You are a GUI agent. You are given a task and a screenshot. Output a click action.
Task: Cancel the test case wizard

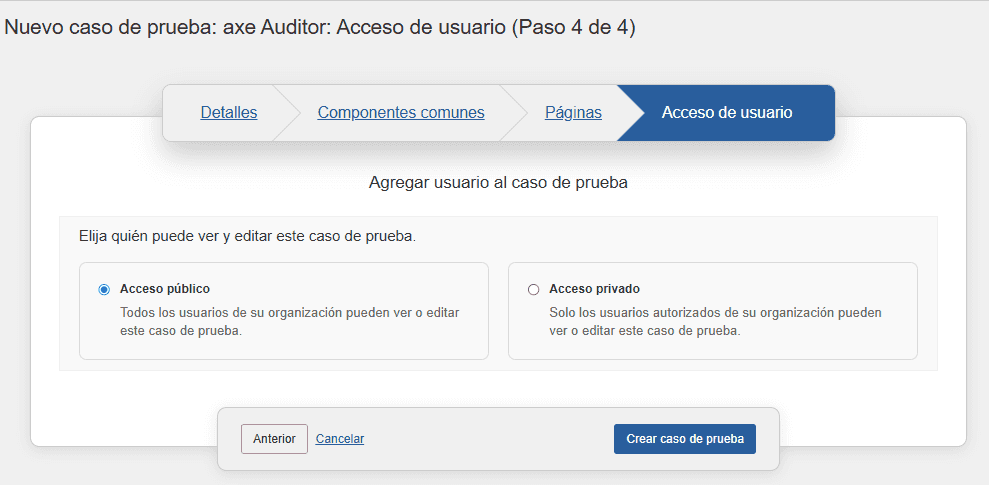tap(340, 439)
